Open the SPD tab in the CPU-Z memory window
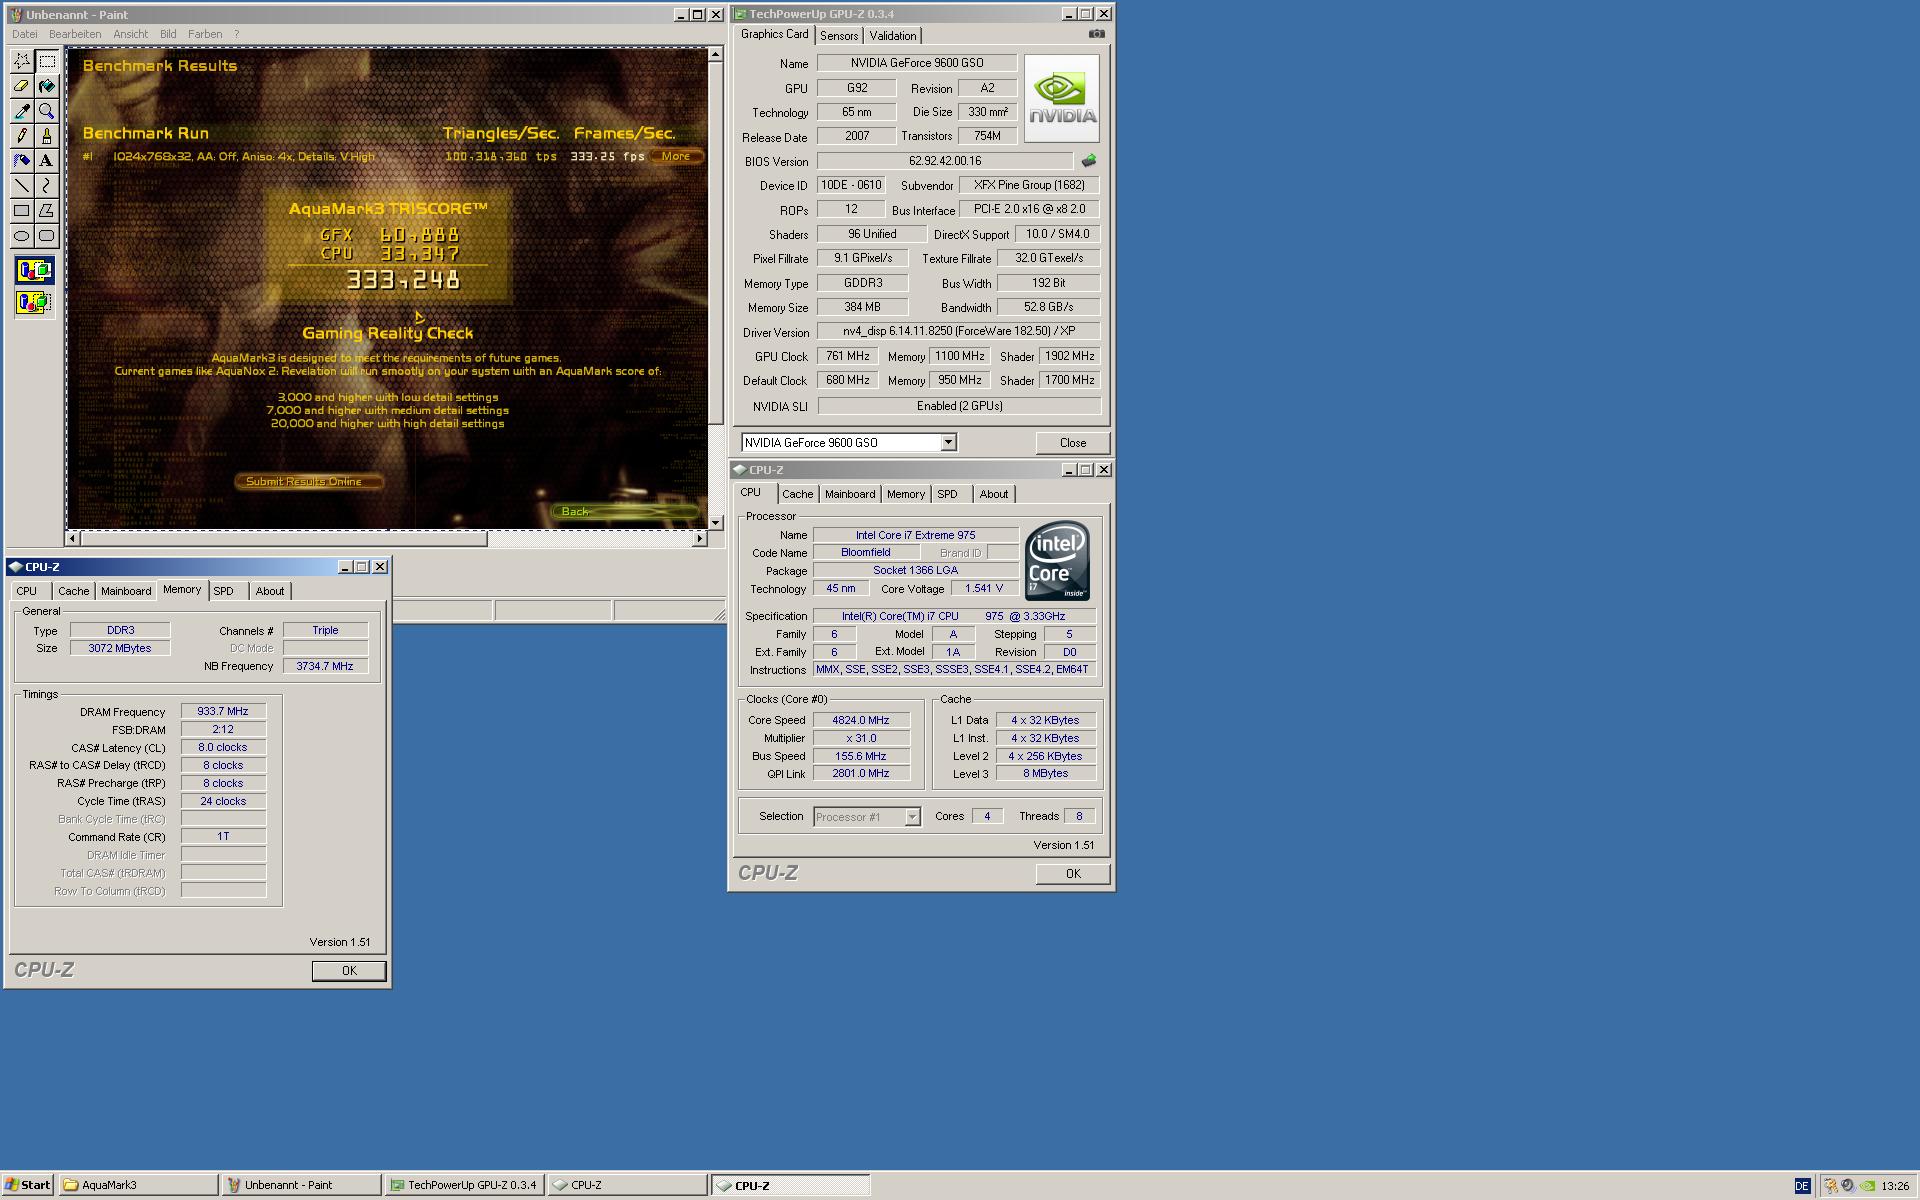1920x1200 pixels. pyautogui.click(x=223, y=591)
